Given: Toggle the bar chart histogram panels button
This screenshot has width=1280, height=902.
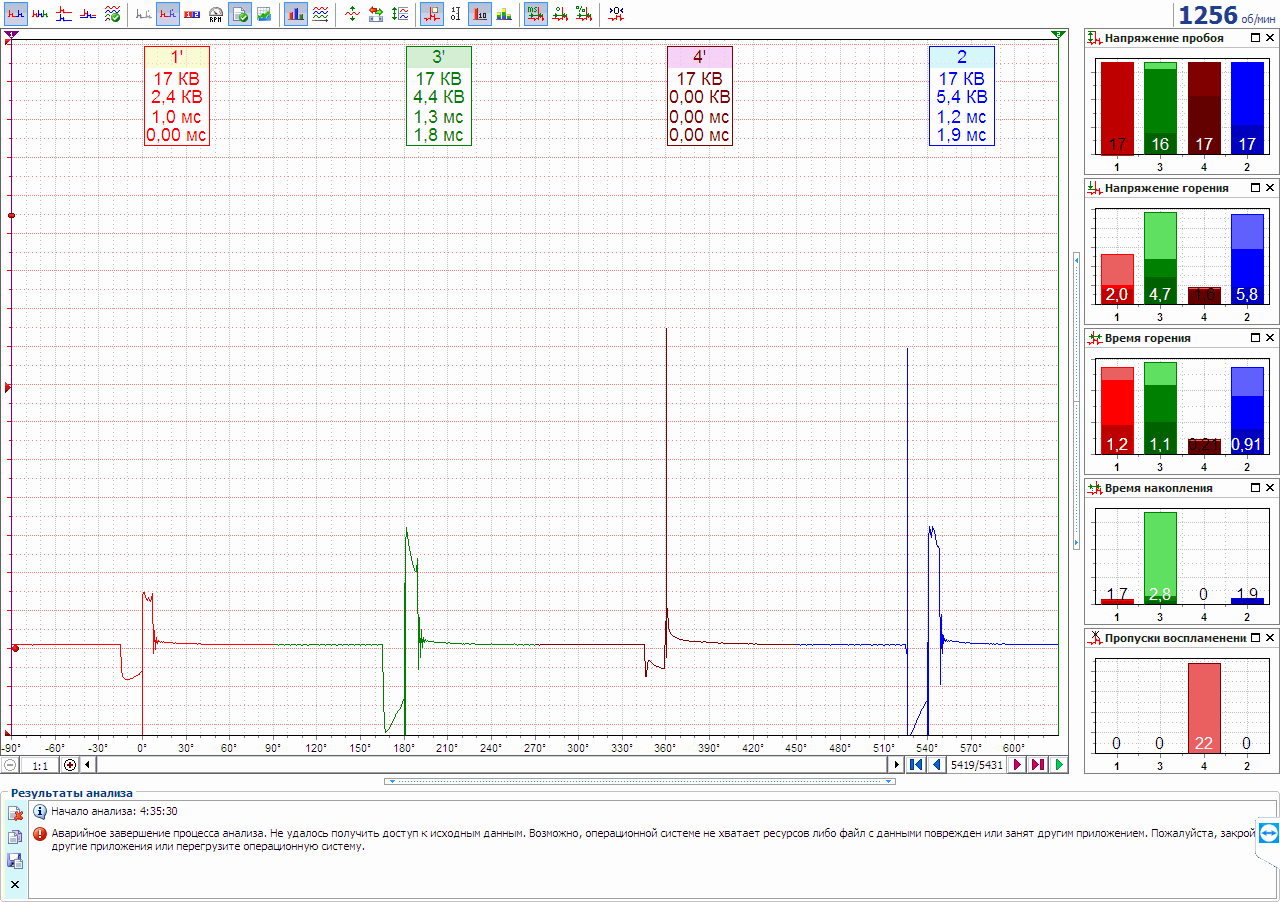Looking at the screenshot, I should pos(296,14).
